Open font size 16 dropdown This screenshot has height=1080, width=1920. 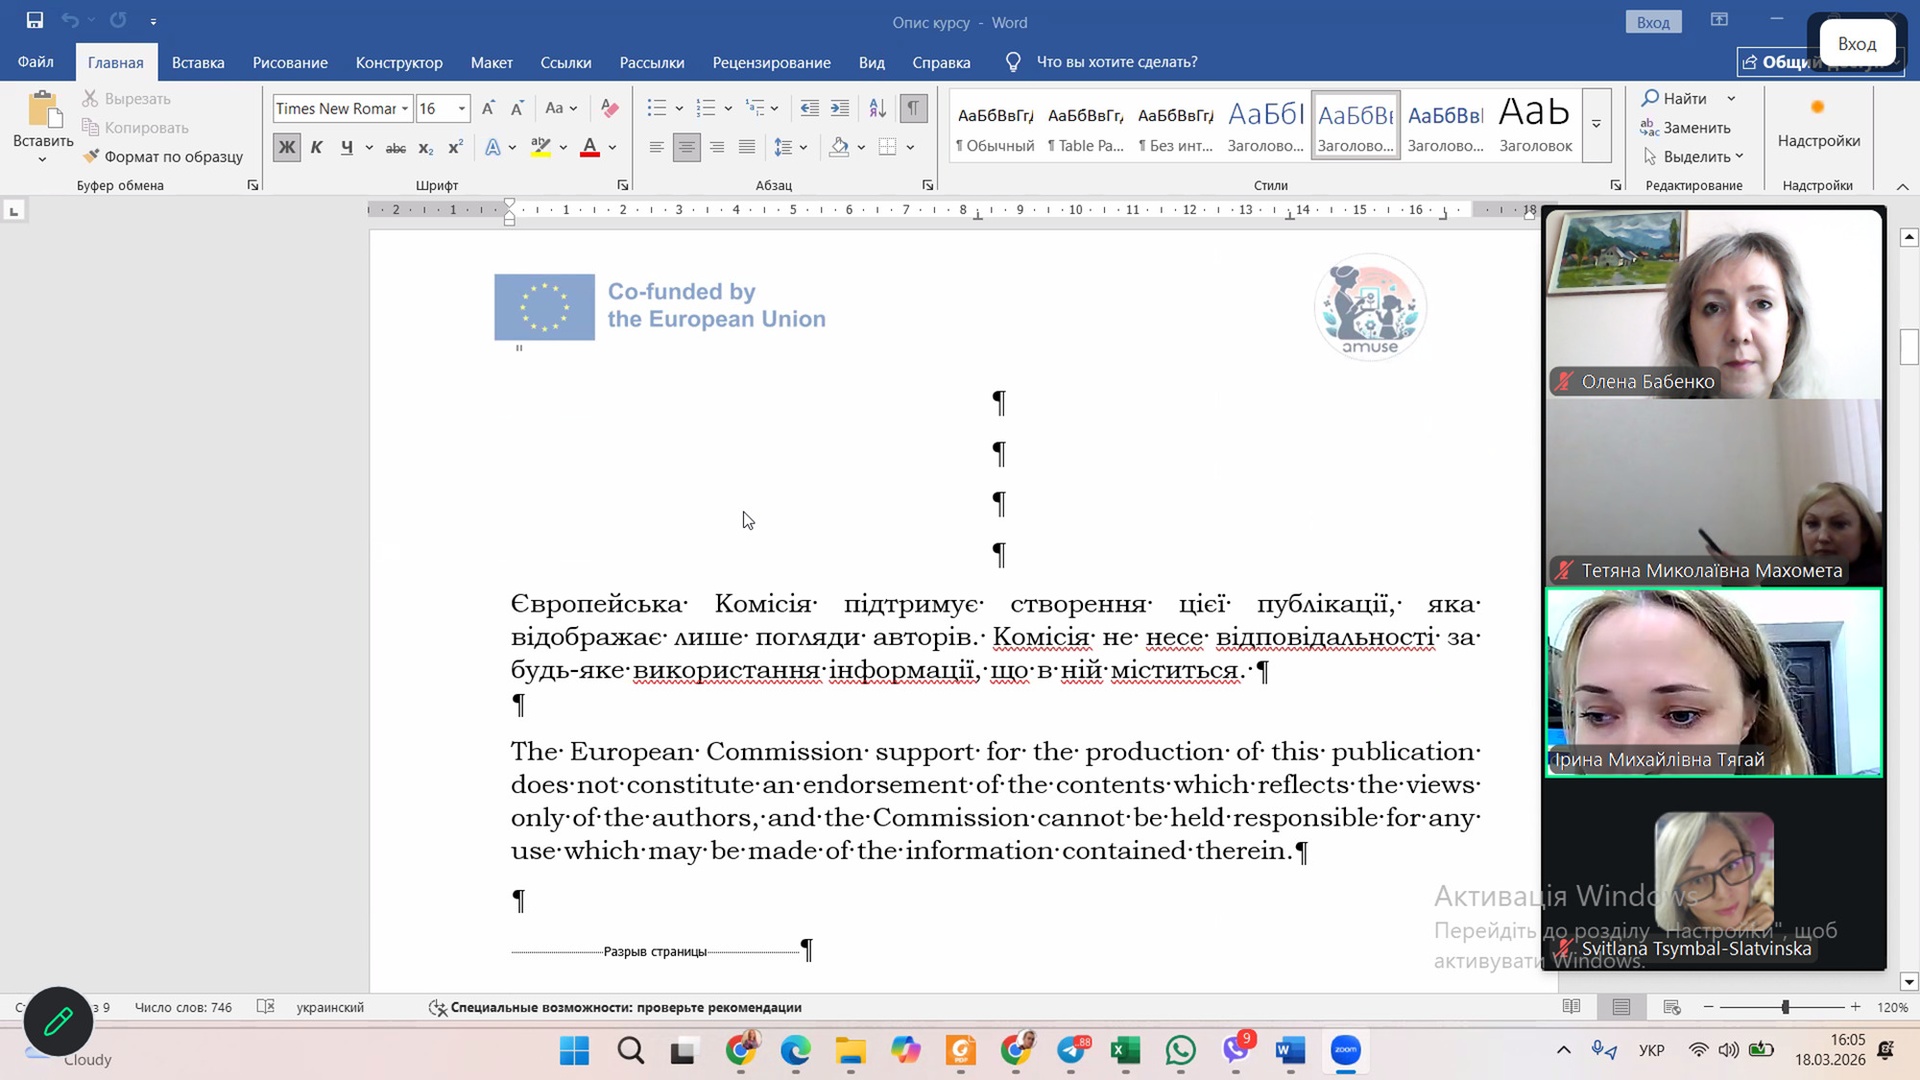[462, 108]
